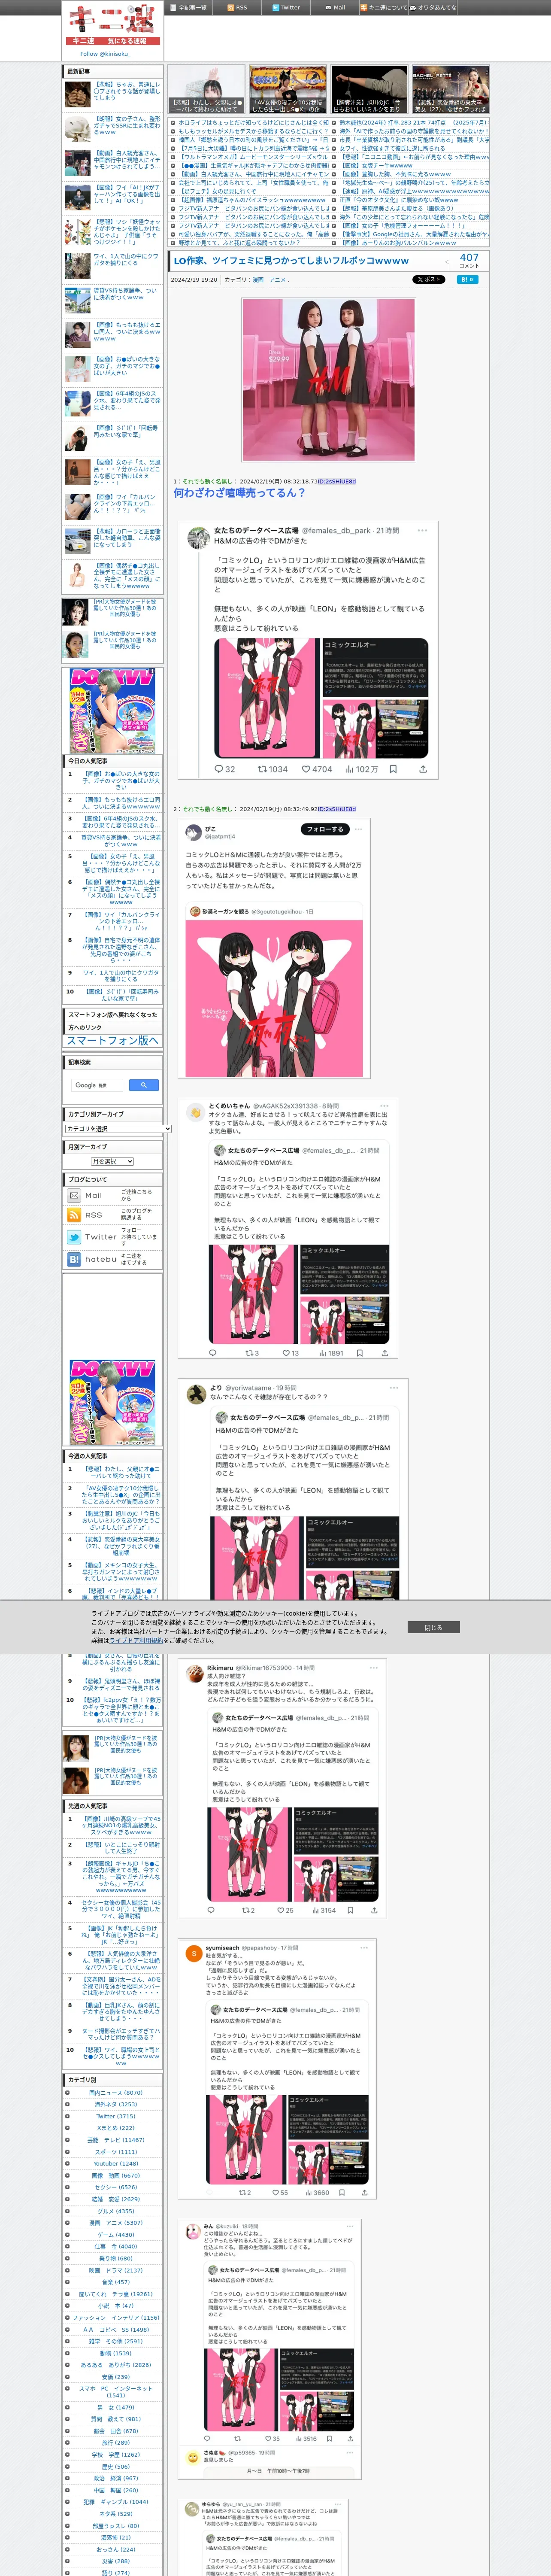The width and height of the screenshot is (551, 2576).
Task: Open the 国内ニュース (8070) category
Action: [x=116, y=2092]
